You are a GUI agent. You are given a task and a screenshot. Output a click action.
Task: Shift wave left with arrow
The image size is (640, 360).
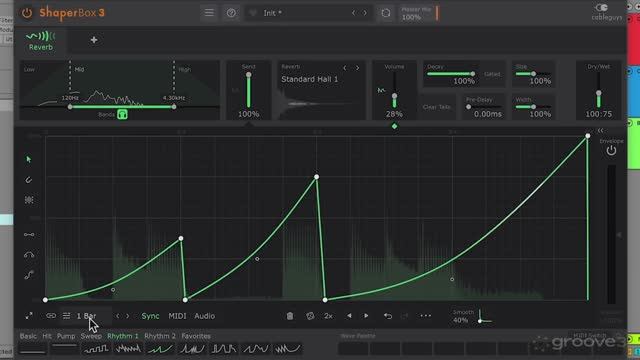coord(349,316)
